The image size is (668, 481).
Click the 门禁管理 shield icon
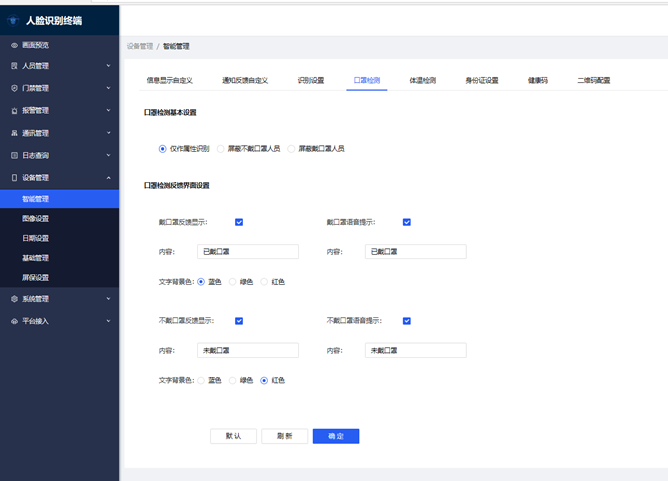[x=14, y=88]
